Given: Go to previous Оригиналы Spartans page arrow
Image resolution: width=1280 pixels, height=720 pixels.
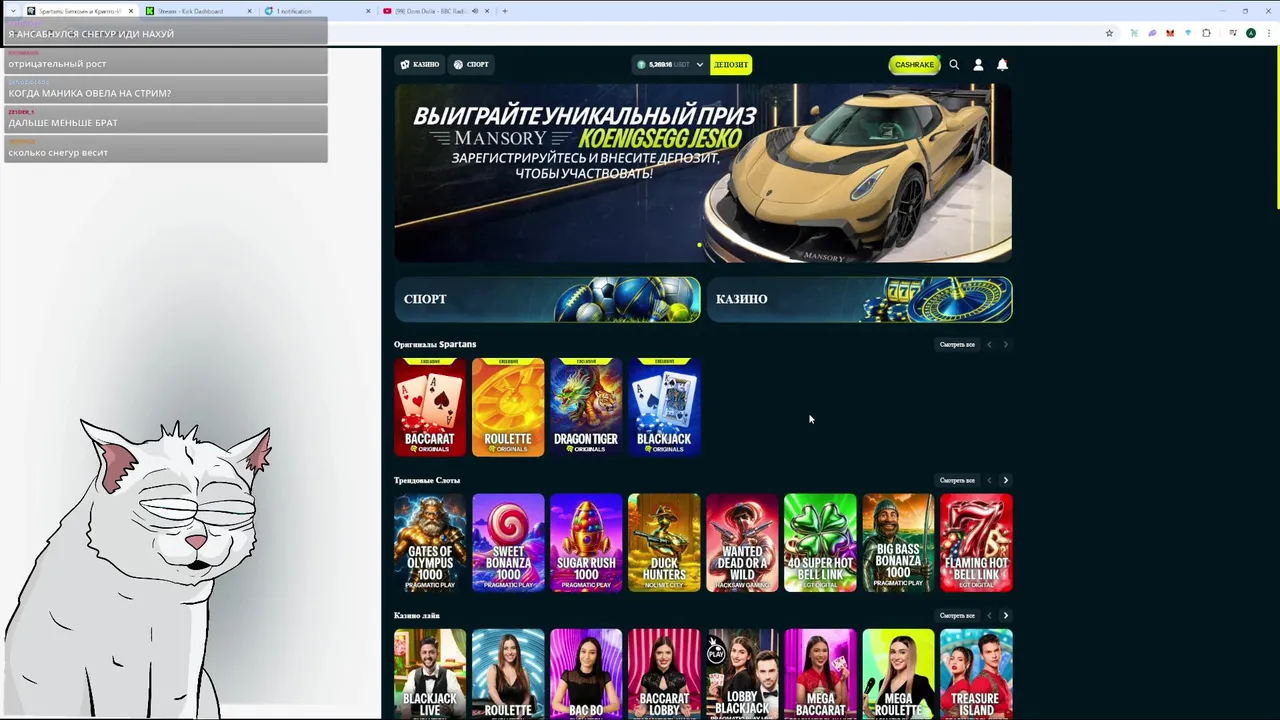Looking at the screenshot, I should [989, 344].
